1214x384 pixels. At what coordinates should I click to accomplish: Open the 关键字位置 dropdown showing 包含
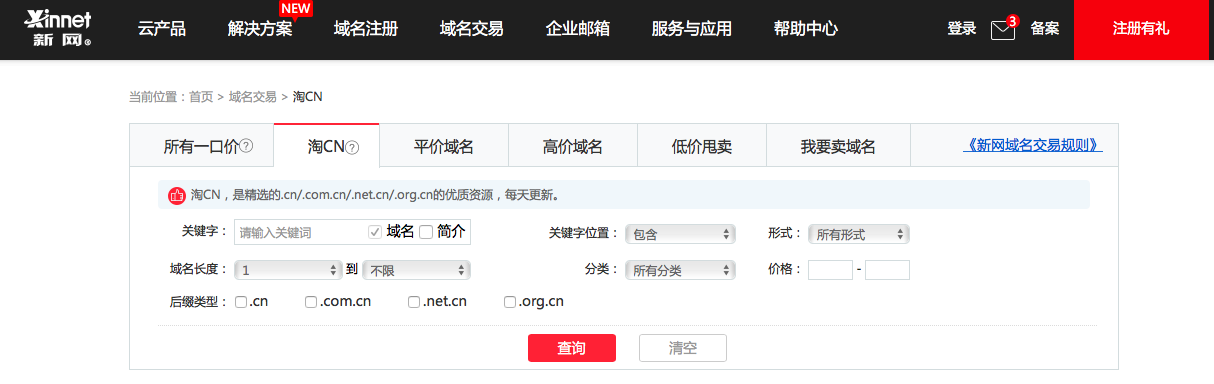[x=680, y=234]
